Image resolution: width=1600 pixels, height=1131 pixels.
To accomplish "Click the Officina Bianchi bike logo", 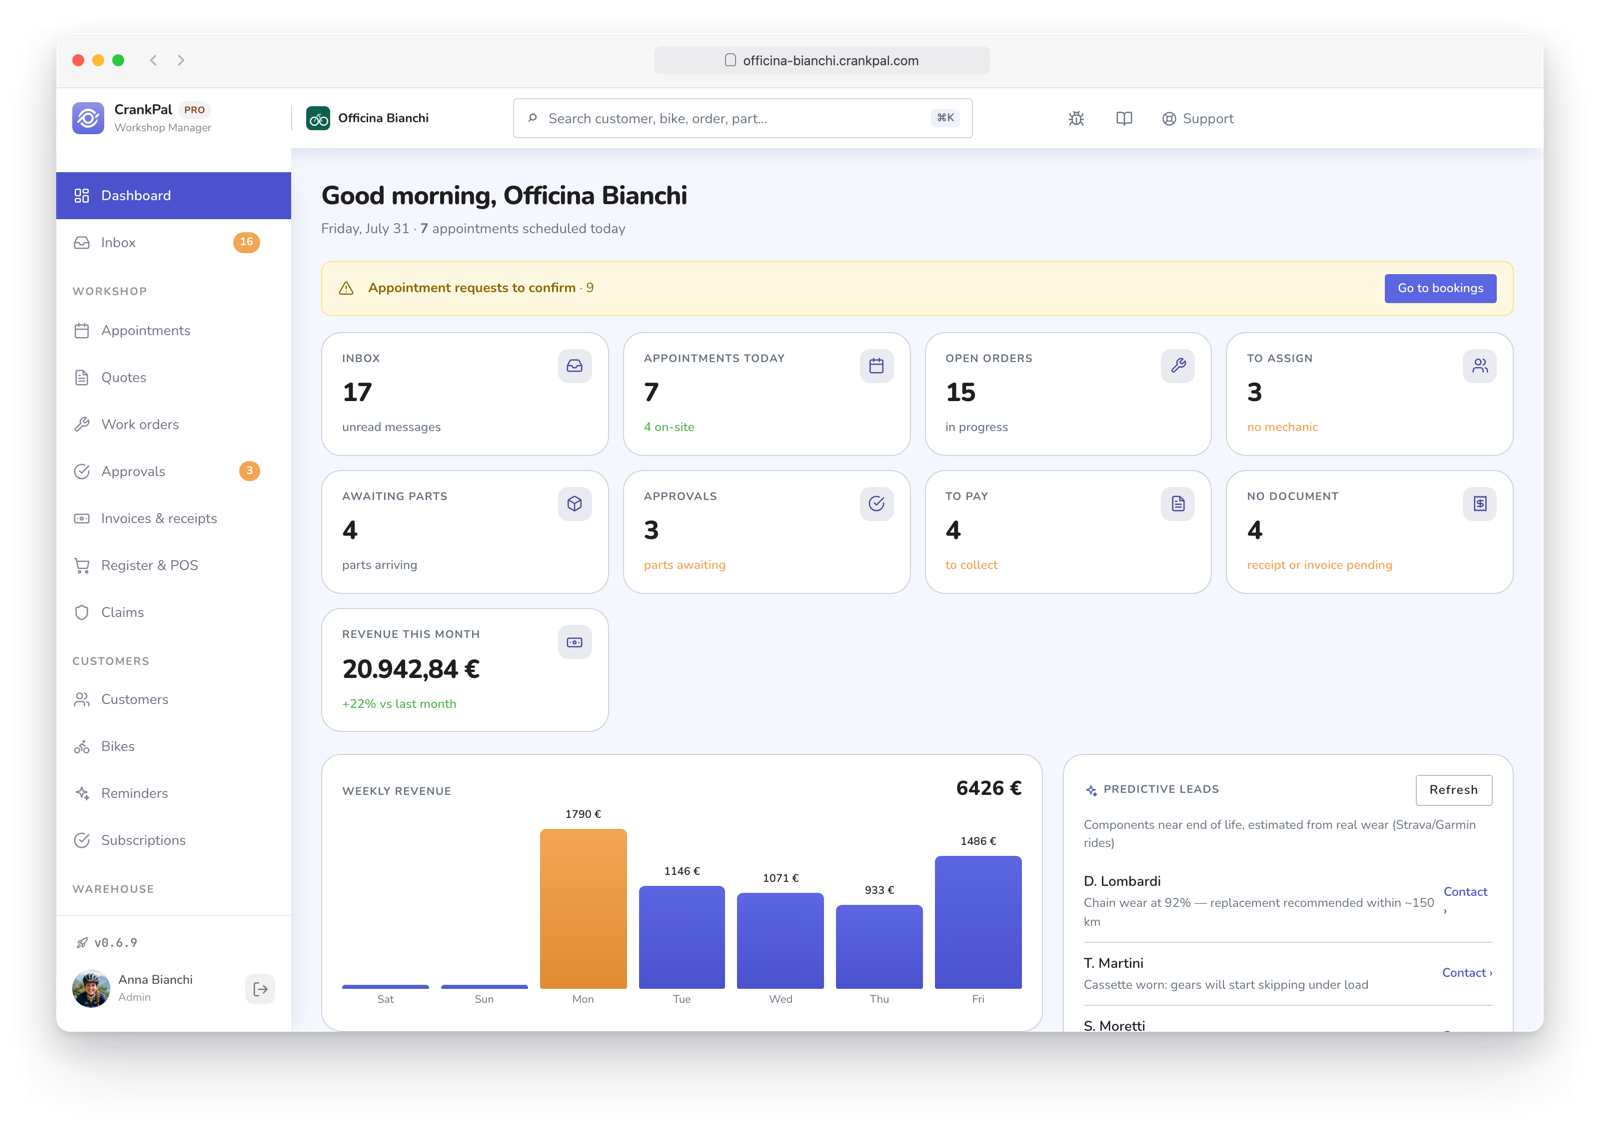I will coord(318,118).
